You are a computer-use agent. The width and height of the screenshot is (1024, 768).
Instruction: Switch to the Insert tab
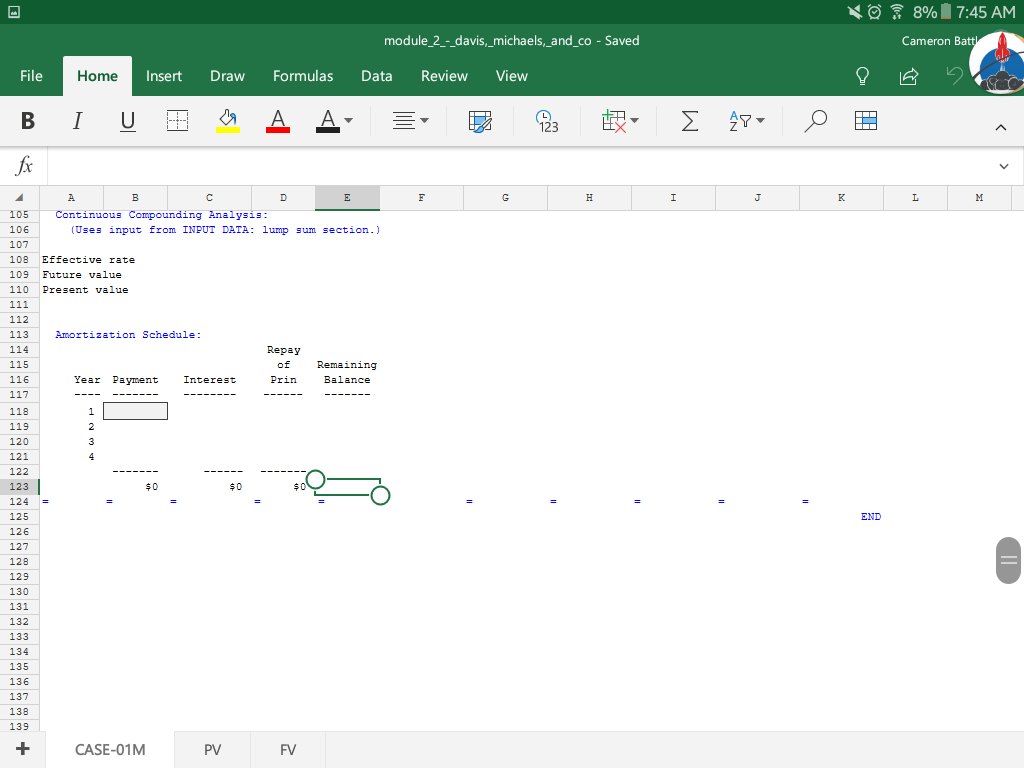coord(163,76)
